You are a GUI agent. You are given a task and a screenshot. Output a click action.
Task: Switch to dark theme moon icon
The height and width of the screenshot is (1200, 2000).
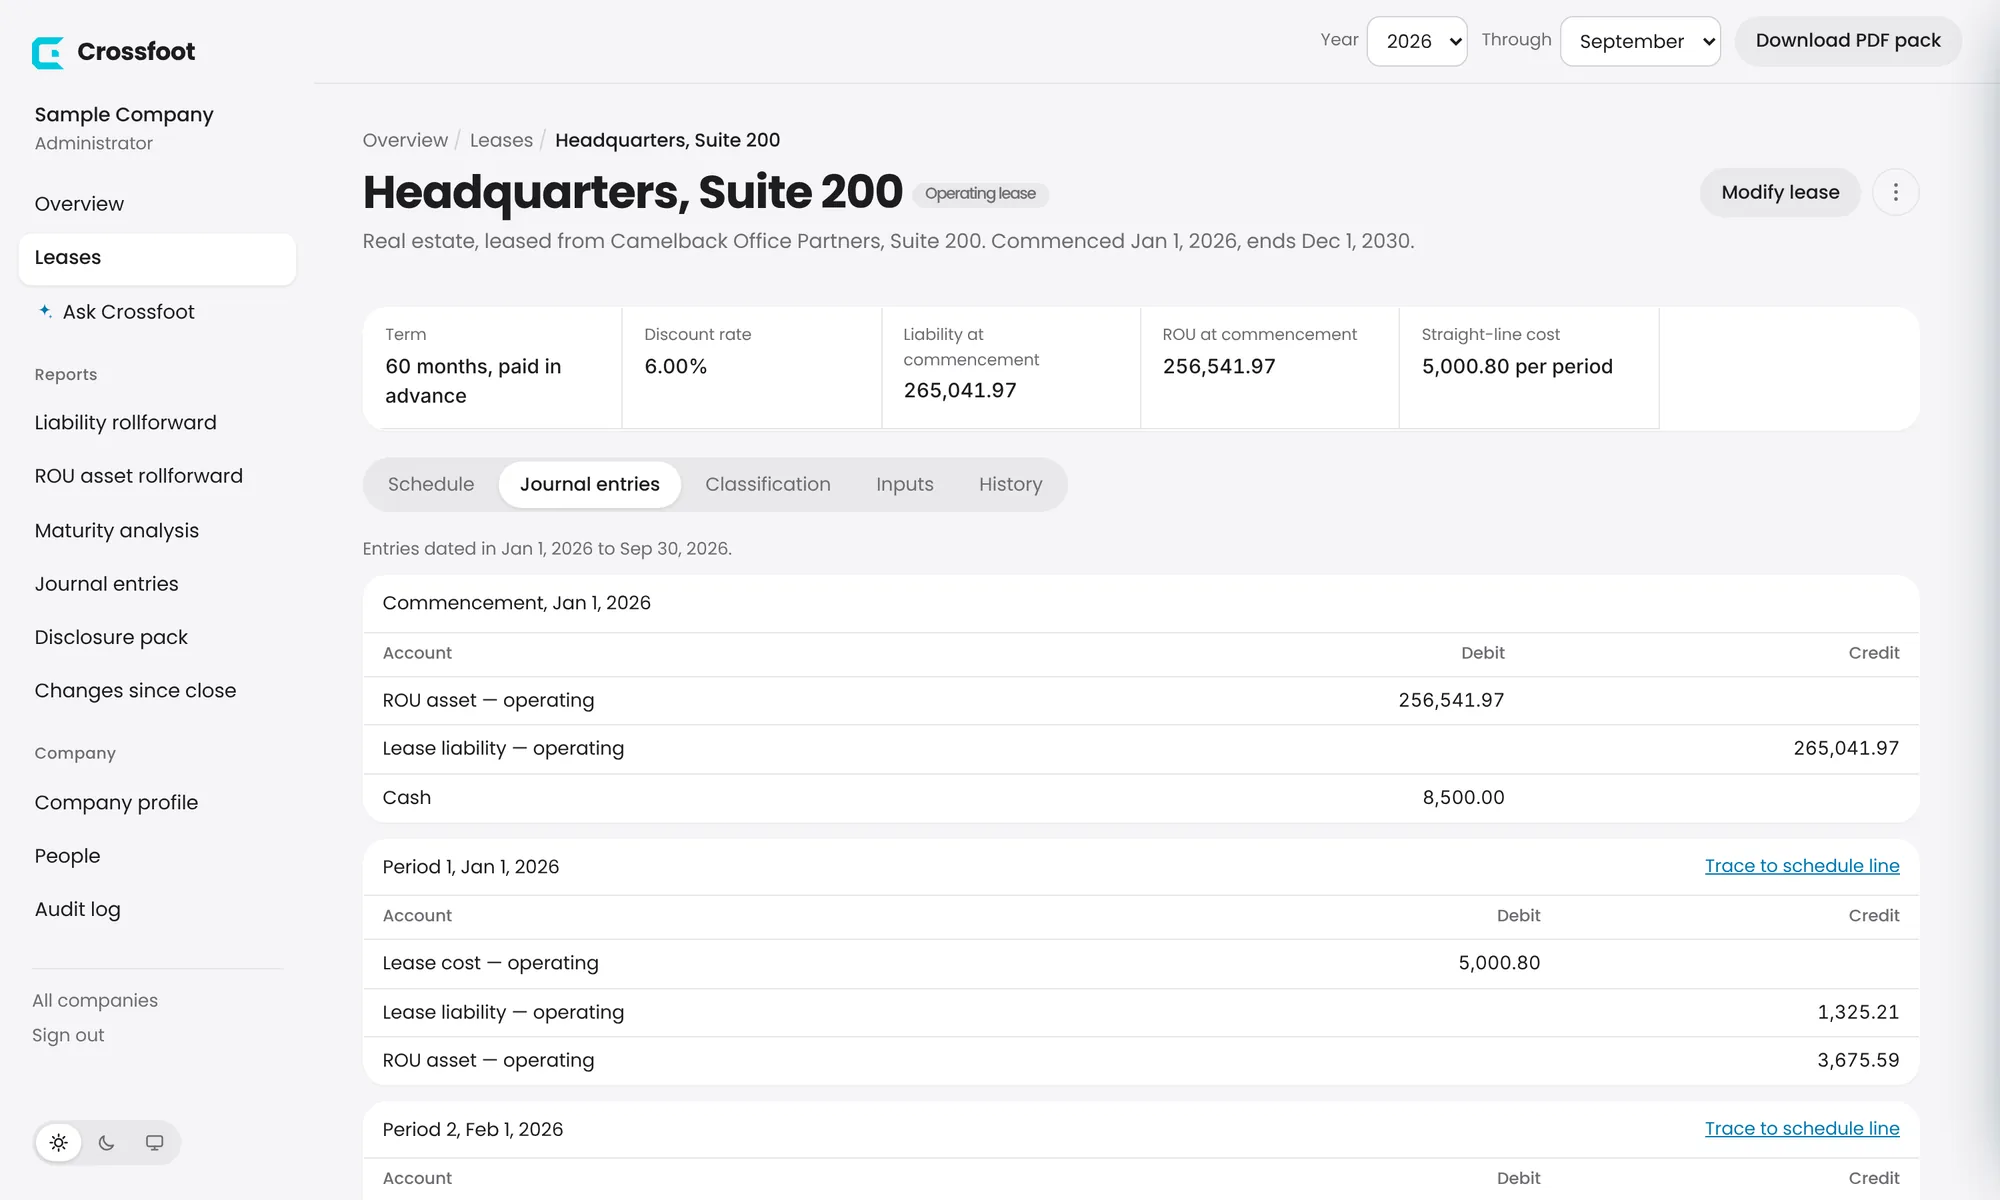(107, 1142)
